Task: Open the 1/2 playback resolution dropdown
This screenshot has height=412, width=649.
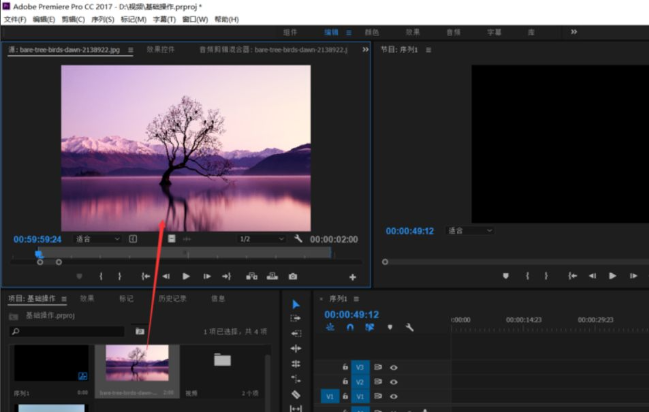Action: (262, 239)
